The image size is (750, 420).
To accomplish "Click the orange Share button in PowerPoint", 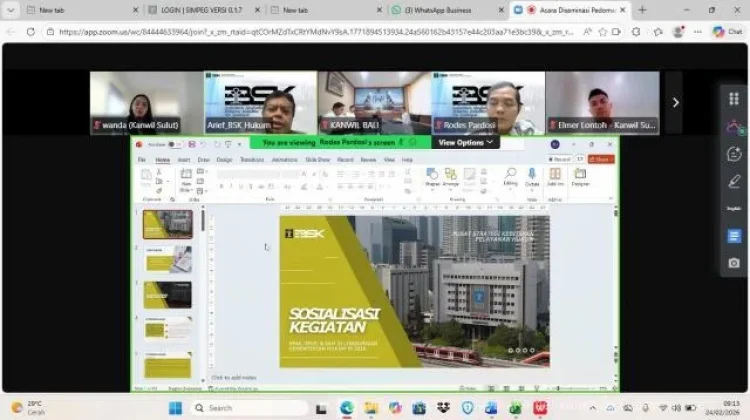I will click(x=601, y=159).
